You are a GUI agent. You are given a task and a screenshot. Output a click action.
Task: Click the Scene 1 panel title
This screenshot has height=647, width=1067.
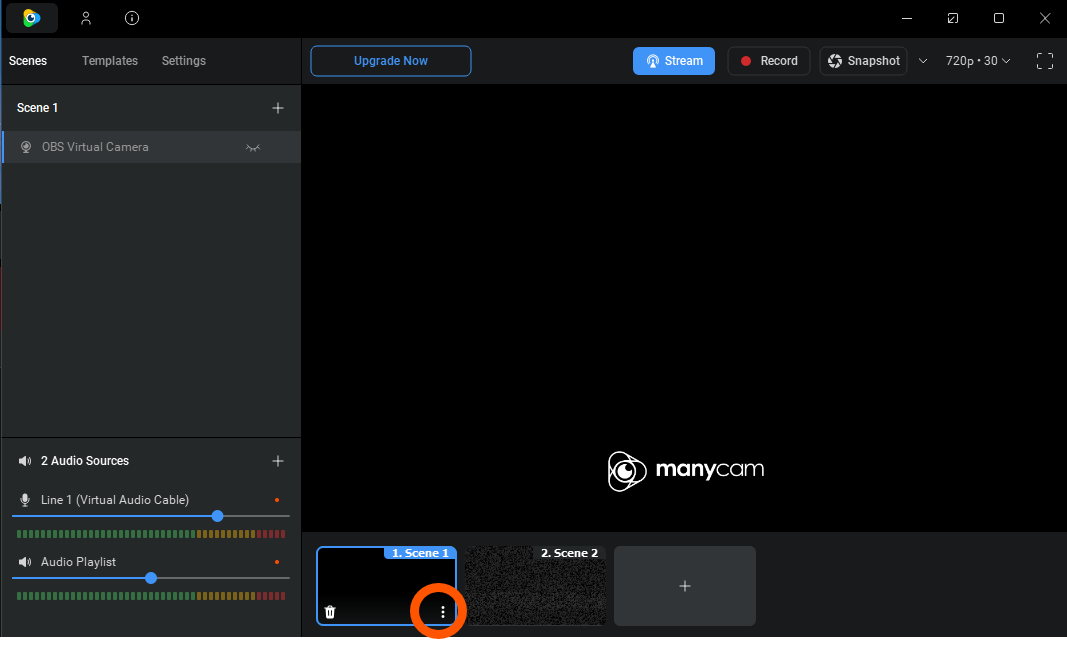coord(37,107)
